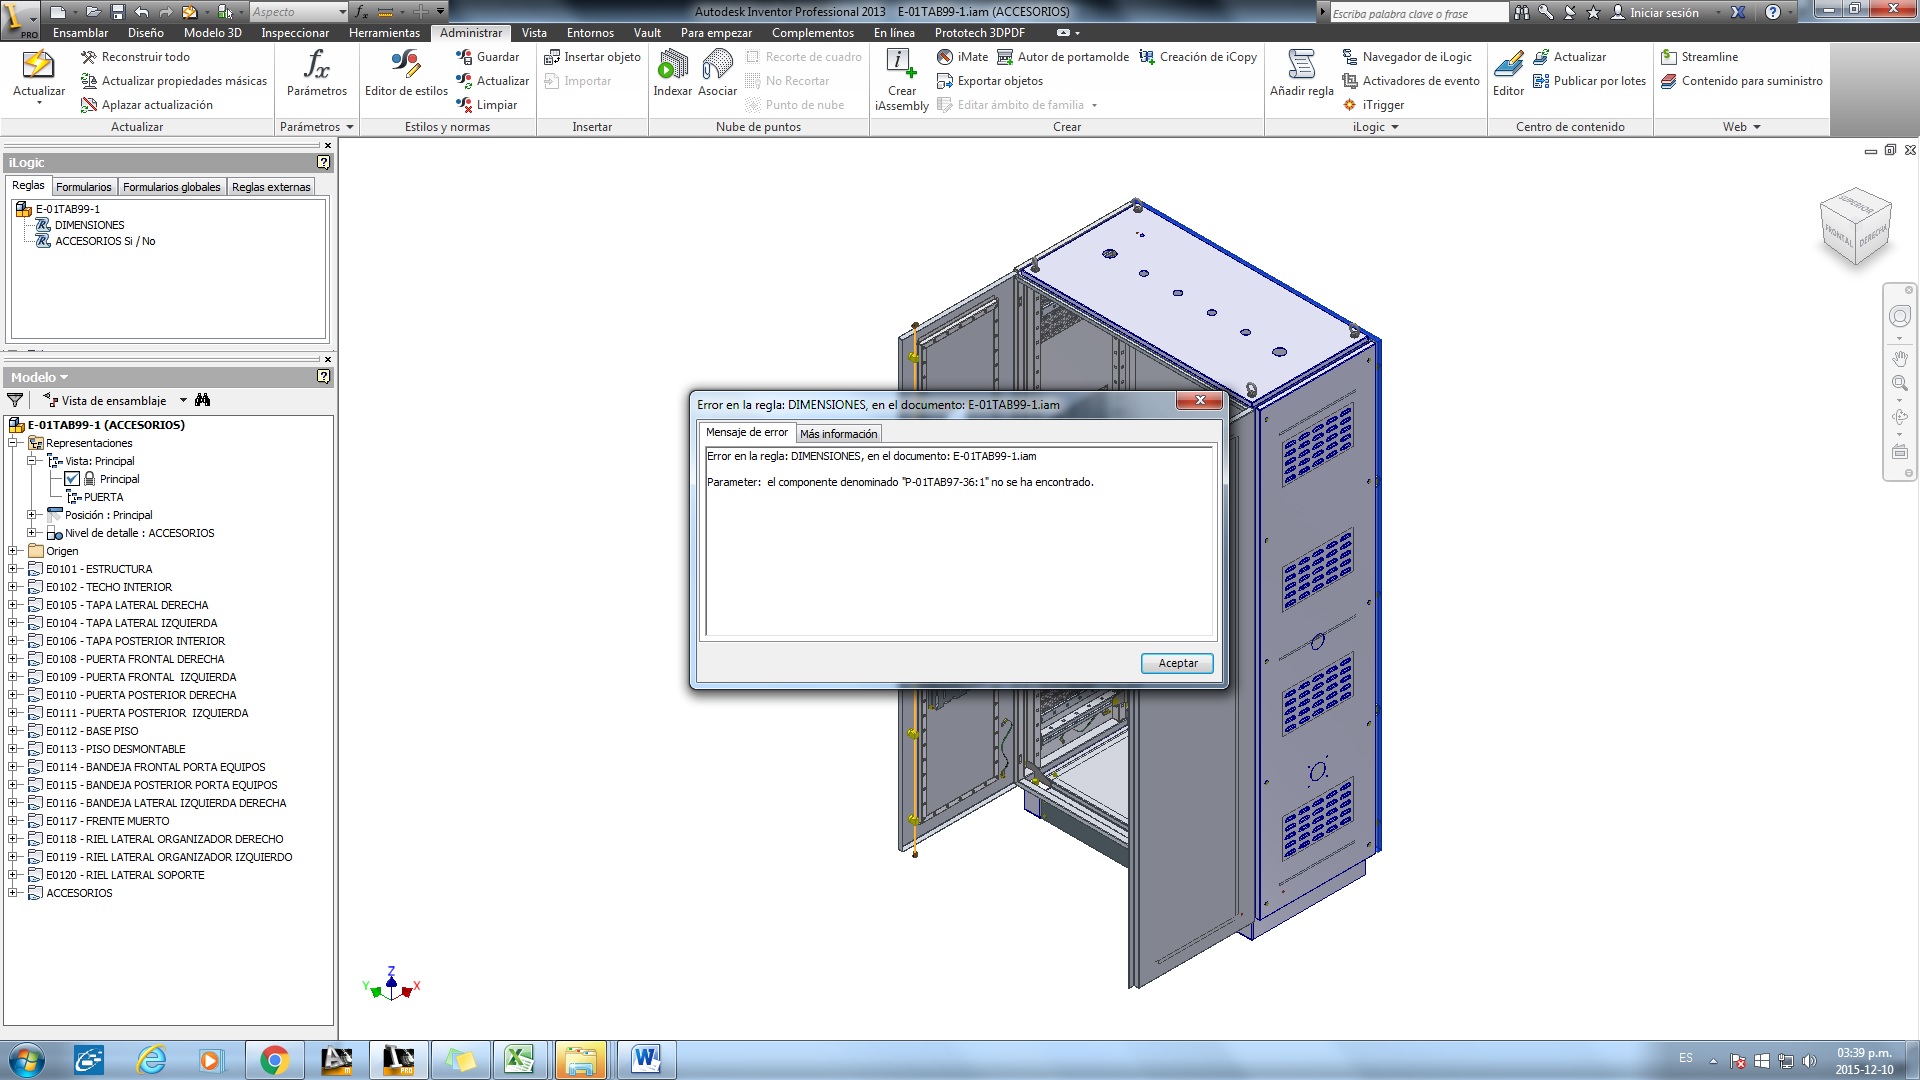Viewport: 1920px width, 1080px height.
Task: Expand E0101 - ESTRUCTURA tree node
Action: pyautogui.click(x=13, y=569)
